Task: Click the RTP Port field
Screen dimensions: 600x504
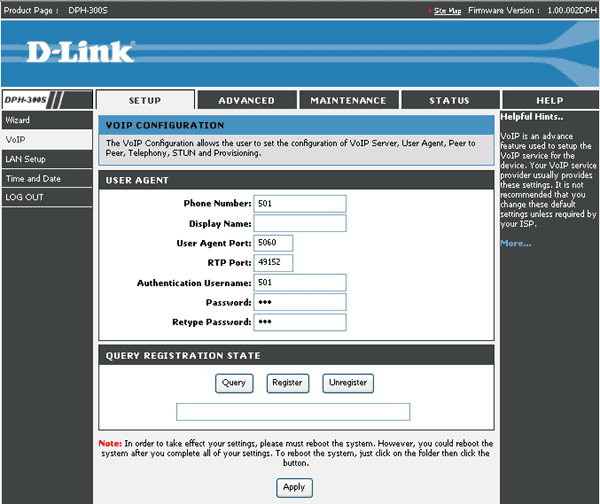Action: (x=273, y=263)
